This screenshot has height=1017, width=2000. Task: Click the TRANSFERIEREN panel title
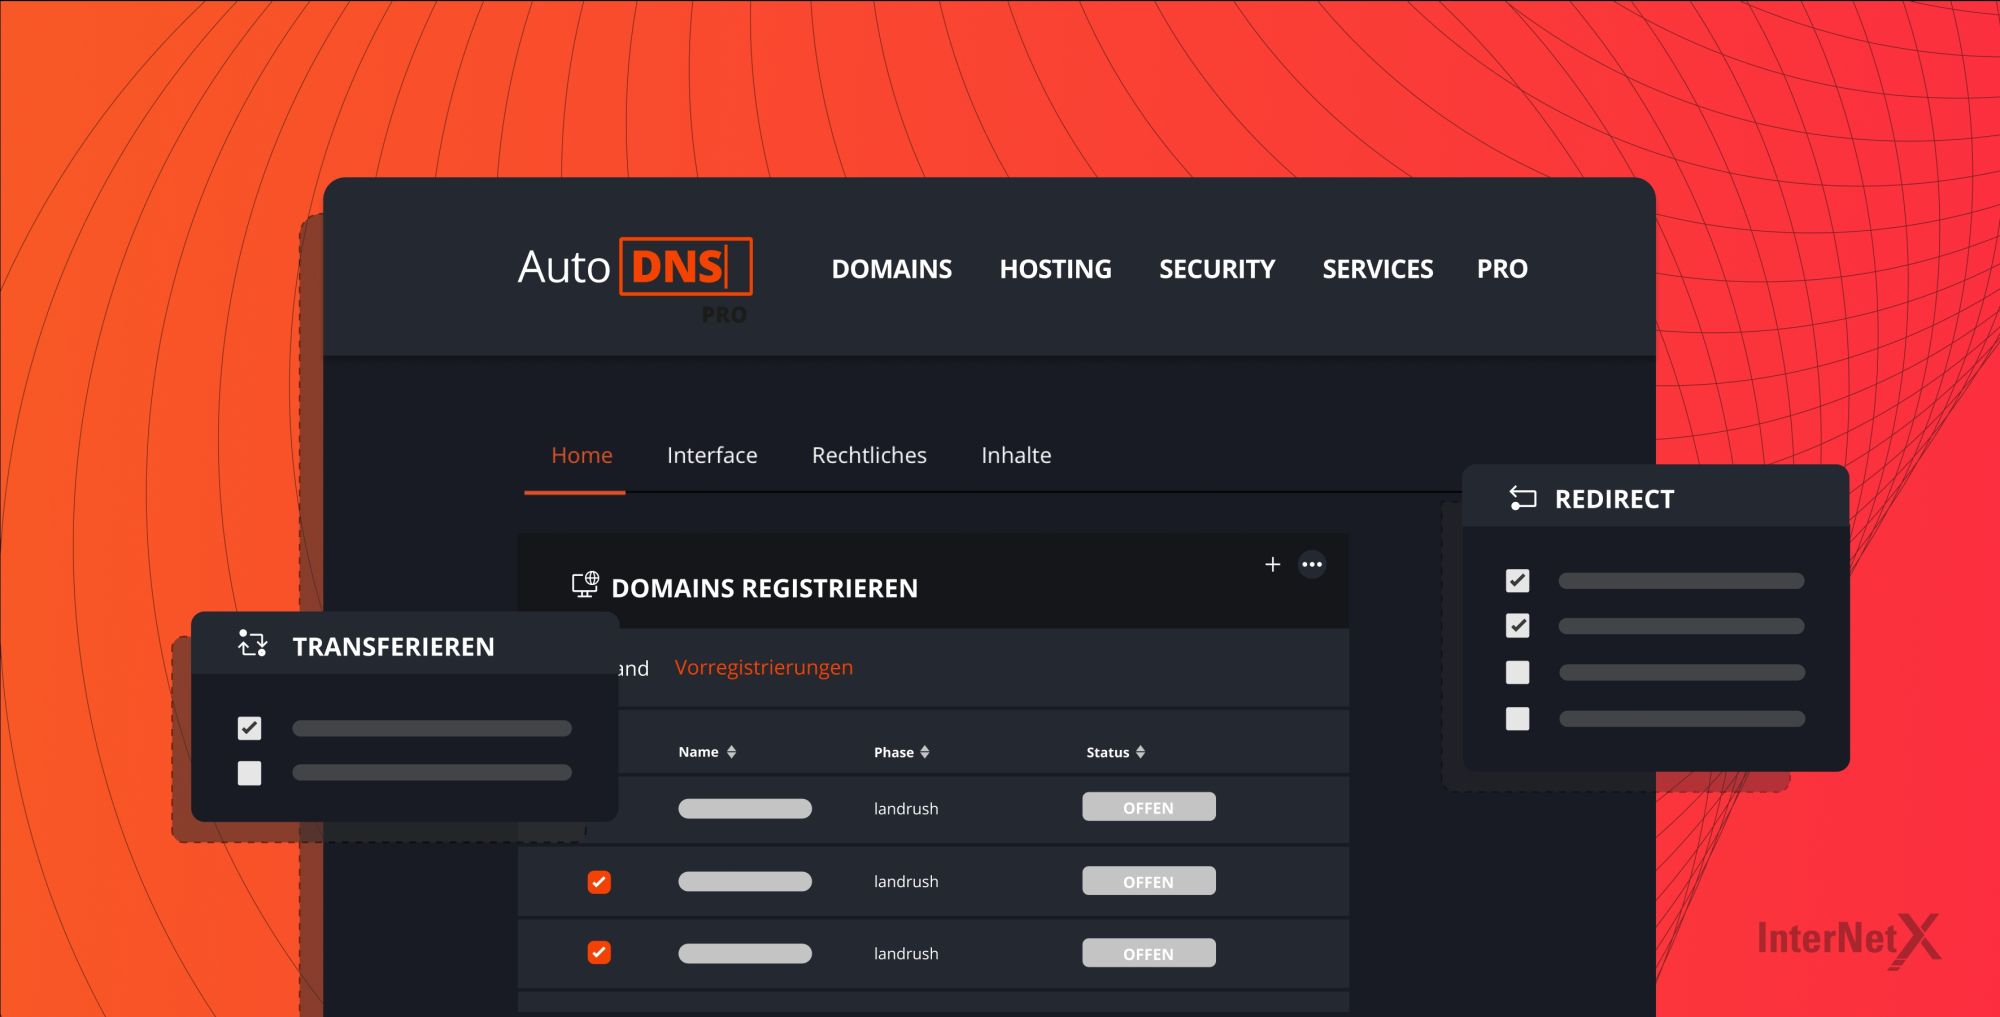pyautogui.click(x=393, y=647)
